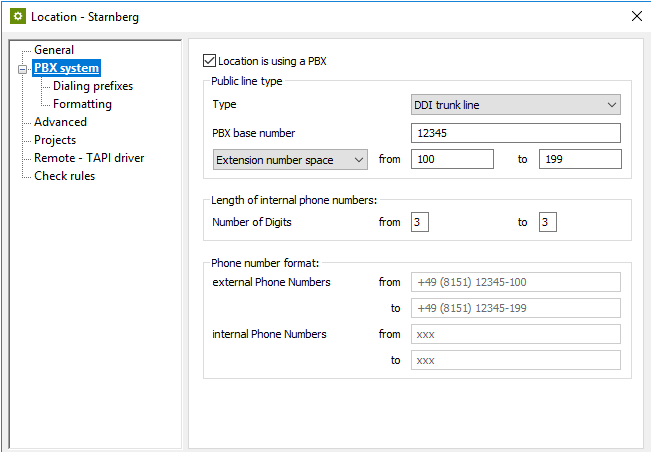Click external Phone Numbers from field
Image resolution: width=651 pixels, height=452 pixels.
[x=516, y=282]
